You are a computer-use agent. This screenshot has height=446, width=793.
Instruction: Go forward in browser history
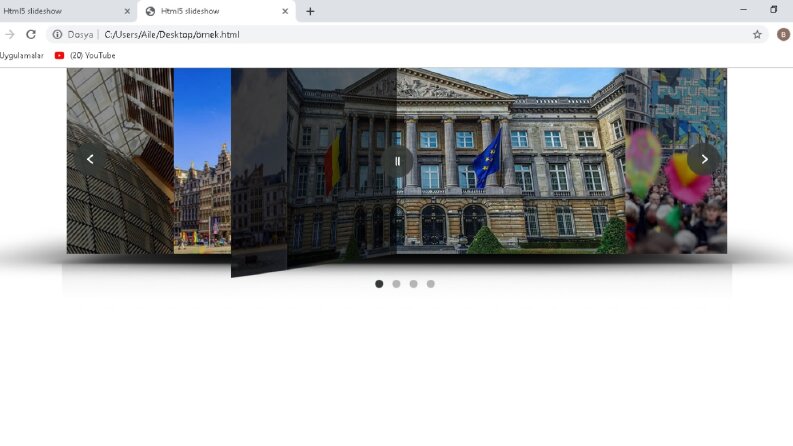[x=9, y=34]
